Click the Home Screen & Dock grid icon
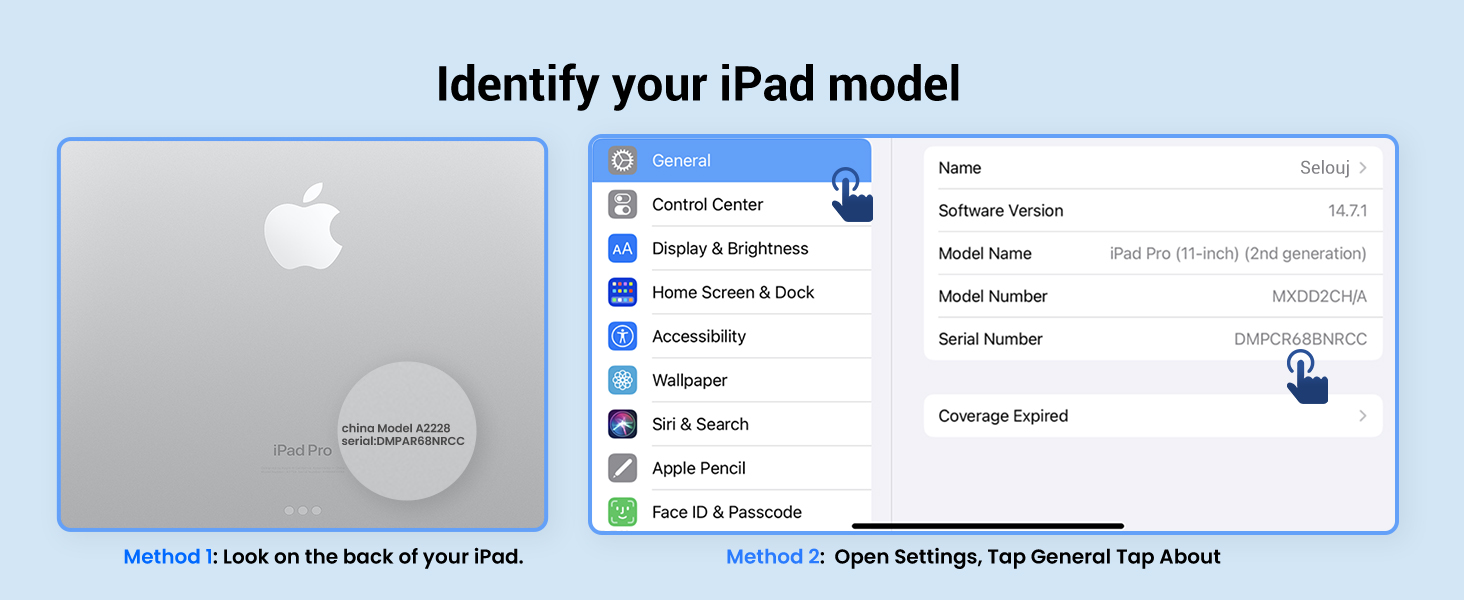Viewport: 1464px width, 600px height. click(x=622, y=292)
